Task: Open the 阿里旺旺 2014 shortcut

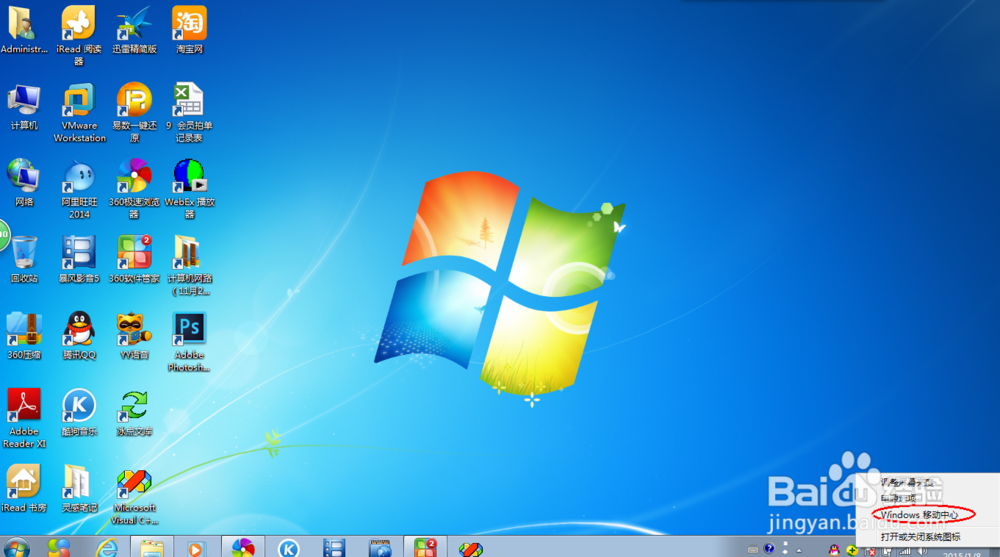Action: (x=79, y=189)
